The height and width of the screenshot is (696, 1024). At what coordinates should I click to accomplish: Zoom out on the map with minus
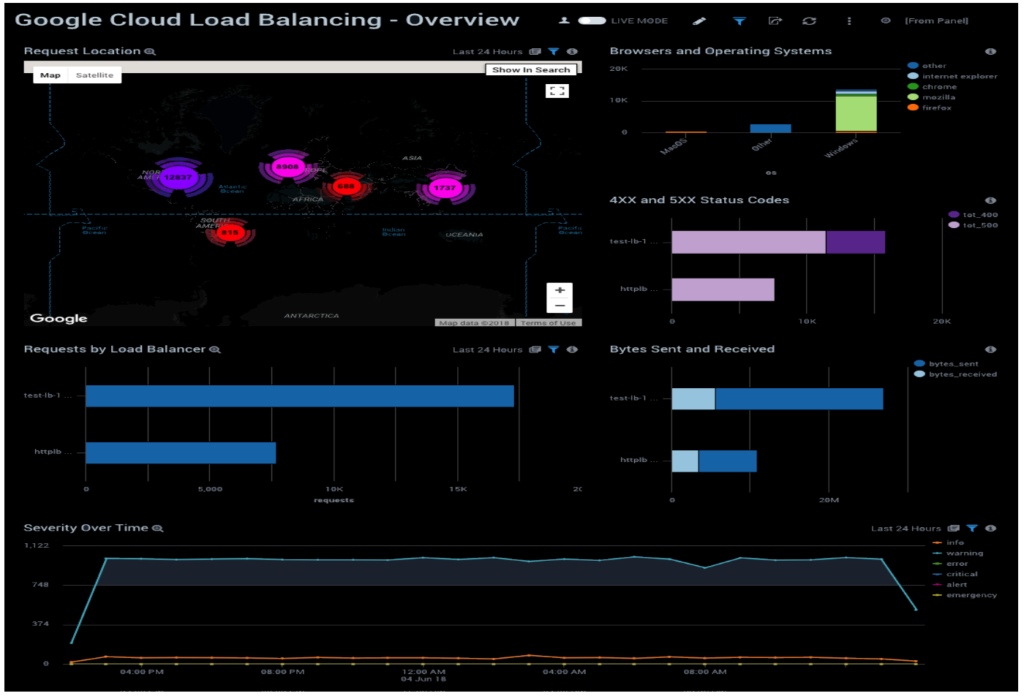[560, 306]
